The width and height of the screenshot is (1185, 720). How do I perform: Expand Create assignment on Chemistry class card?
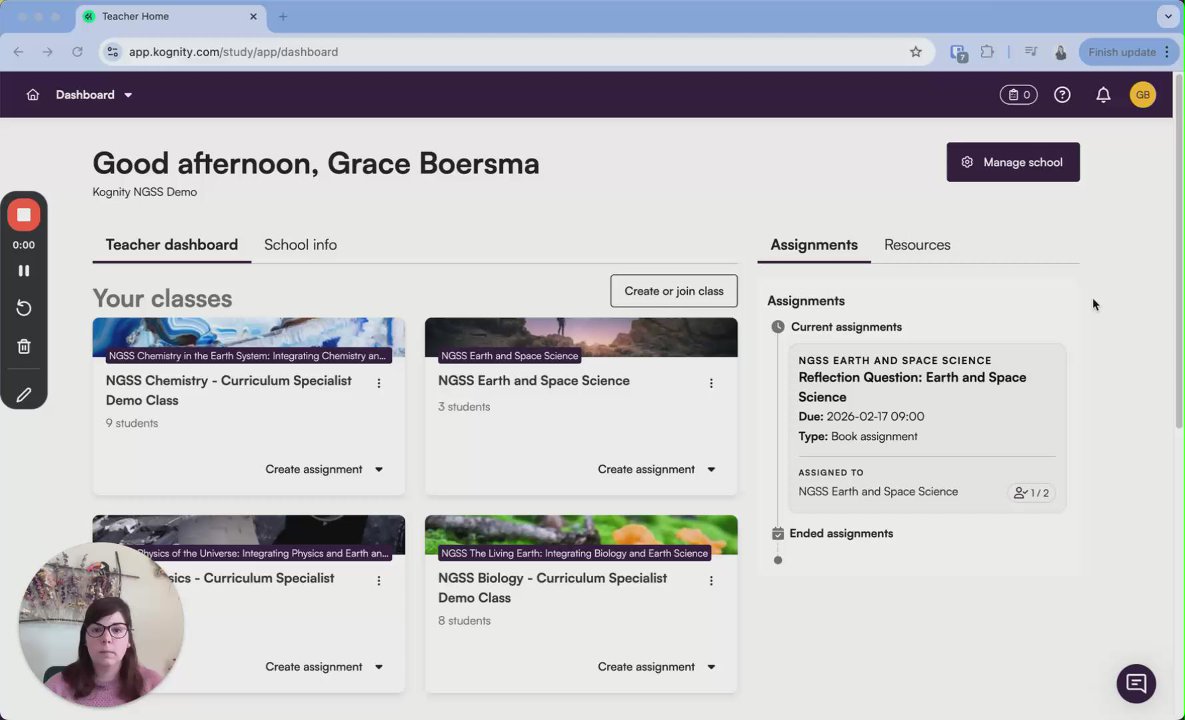pyautogui.click(x=323, y=469)
